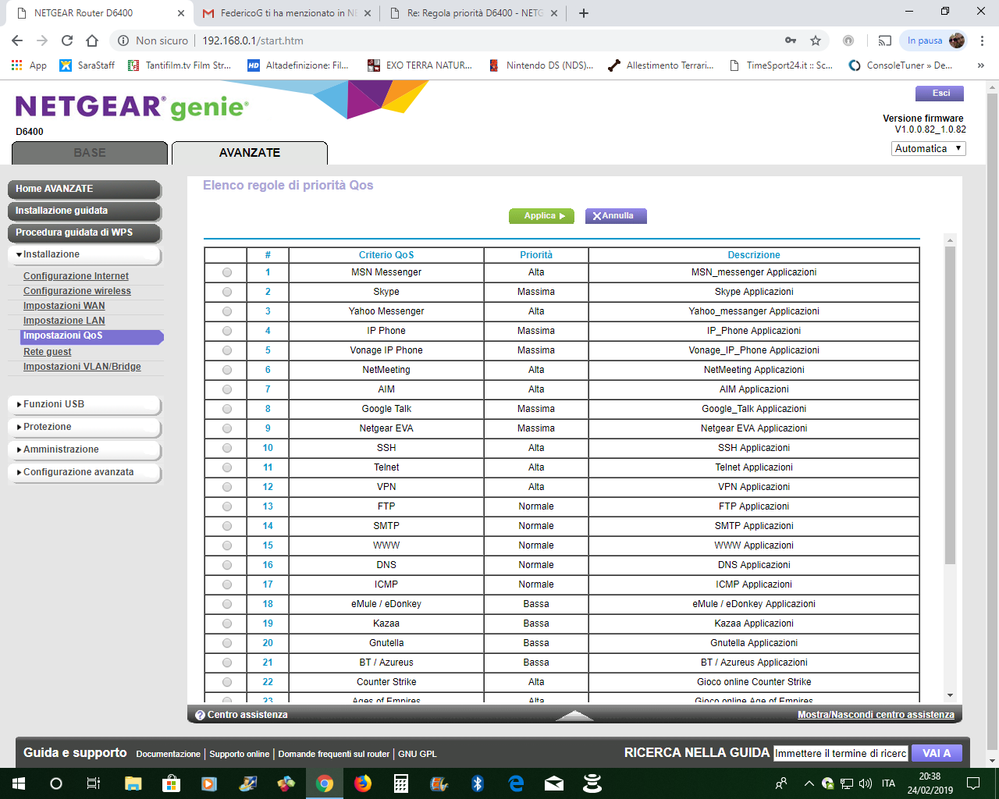The height and width of the screenshot is (799, 999).
Task: Select the Counter Strike rule radio button
Action: click(x=227, y=682)
